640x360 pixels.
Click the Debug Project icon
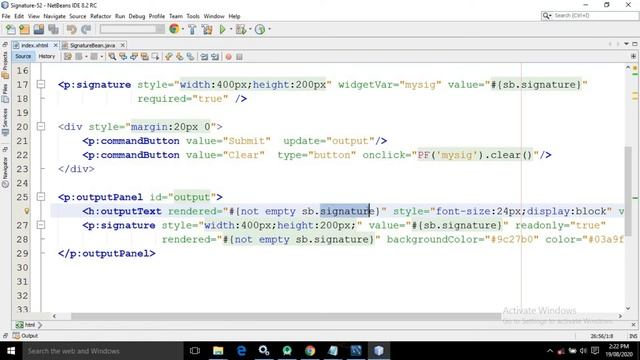tap(240, 29)
